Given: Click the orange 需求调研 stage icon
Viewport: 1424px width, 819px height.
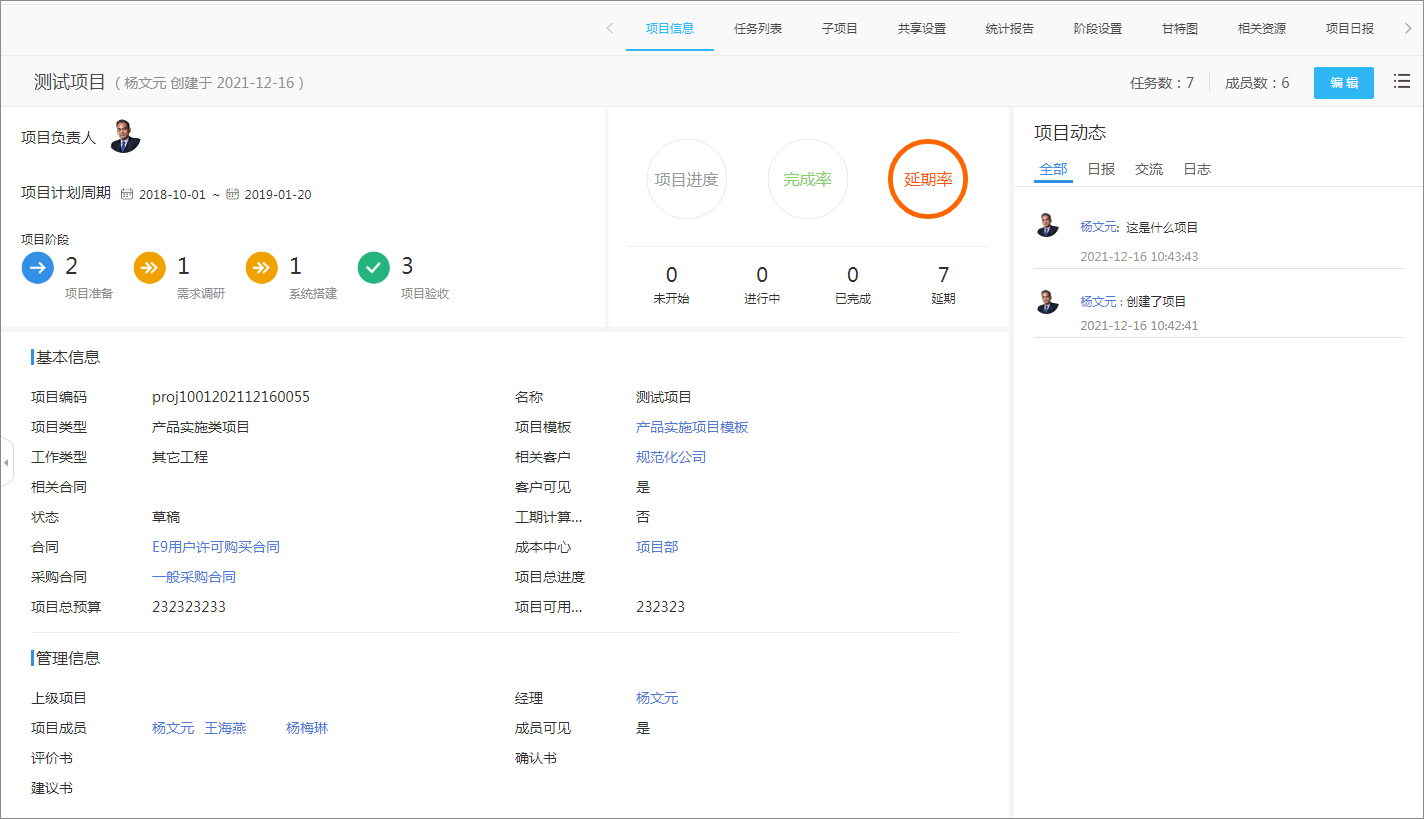Looking at the screenshot, I should (x=149, y=268).
